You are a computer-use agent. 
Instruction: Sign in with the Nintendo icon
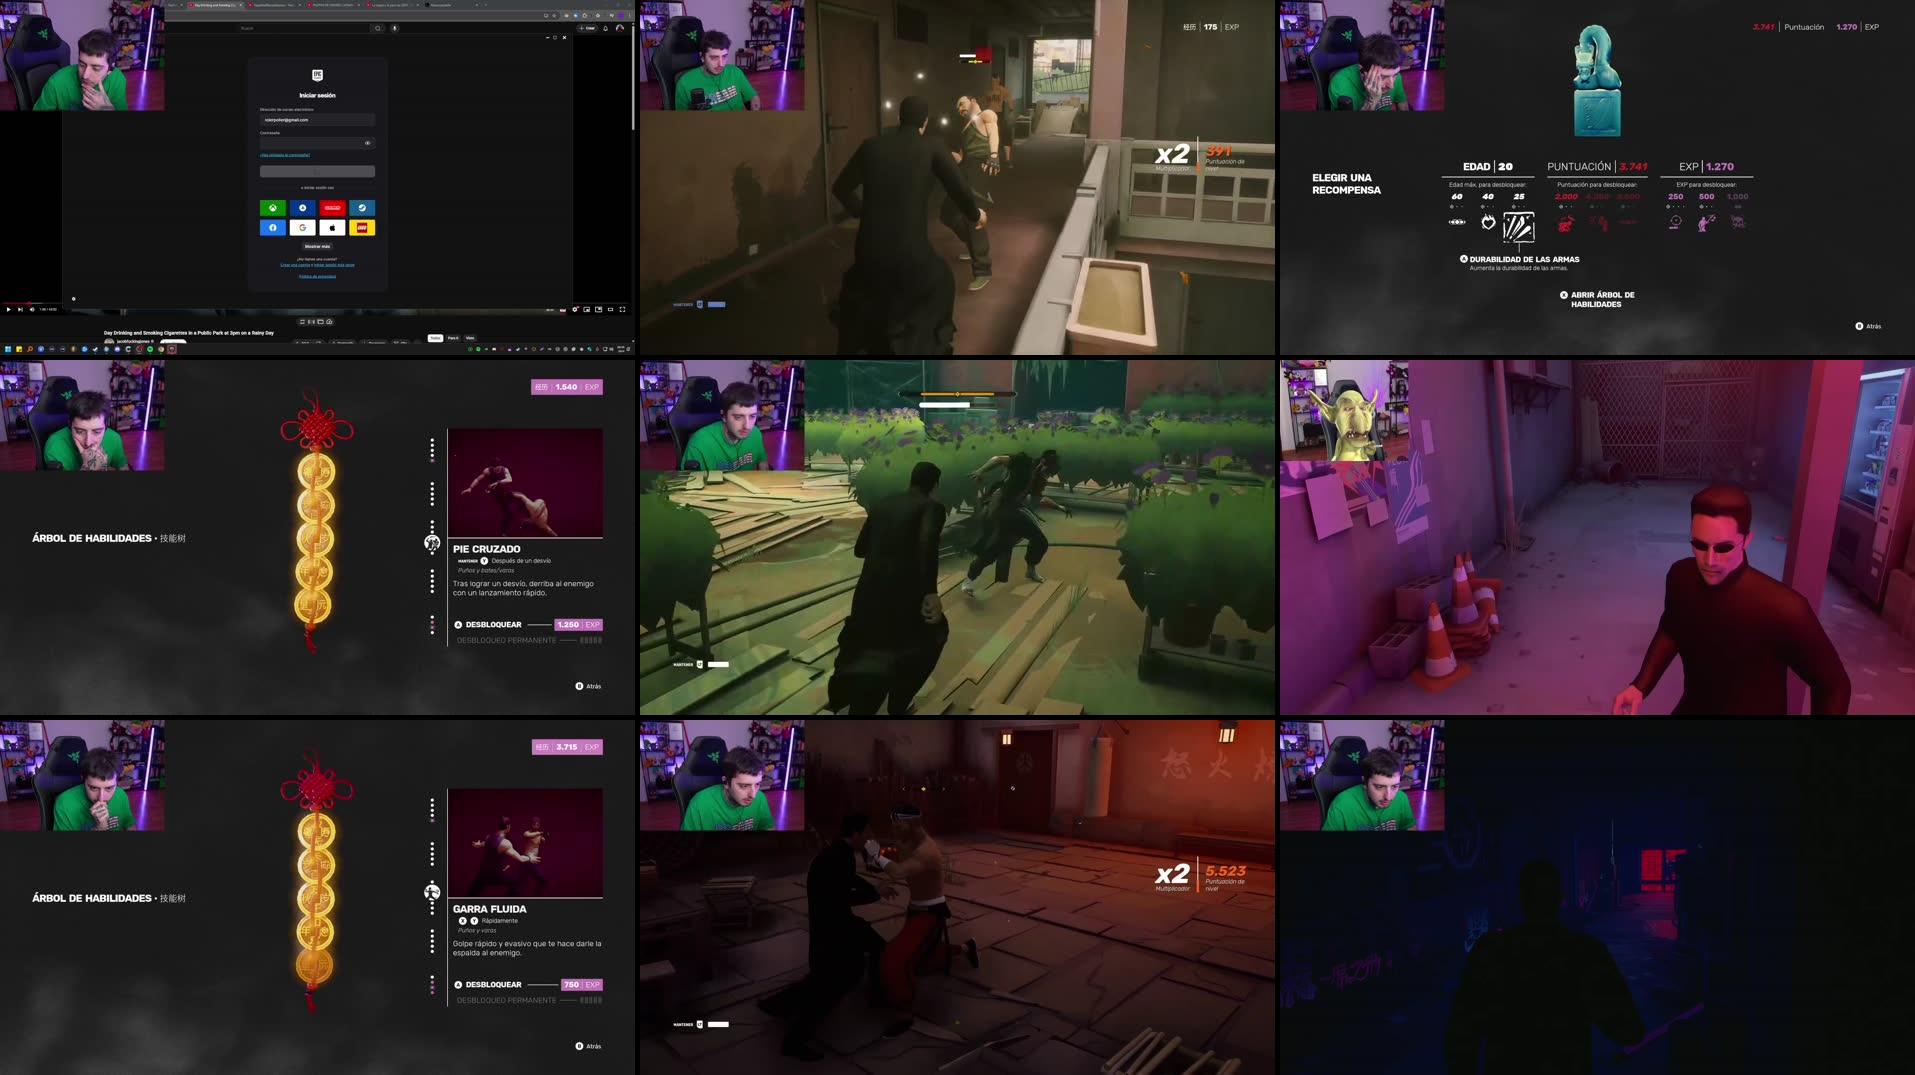[332, 208]
